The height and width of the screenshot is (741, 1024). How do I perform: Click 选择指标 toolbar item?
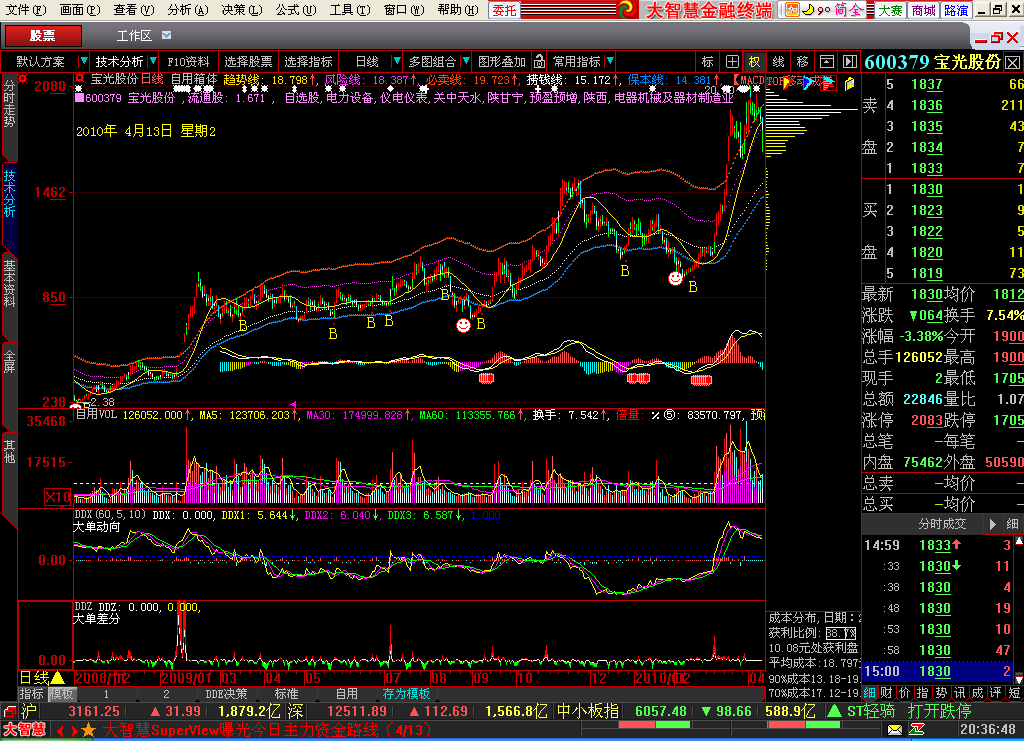308,61
